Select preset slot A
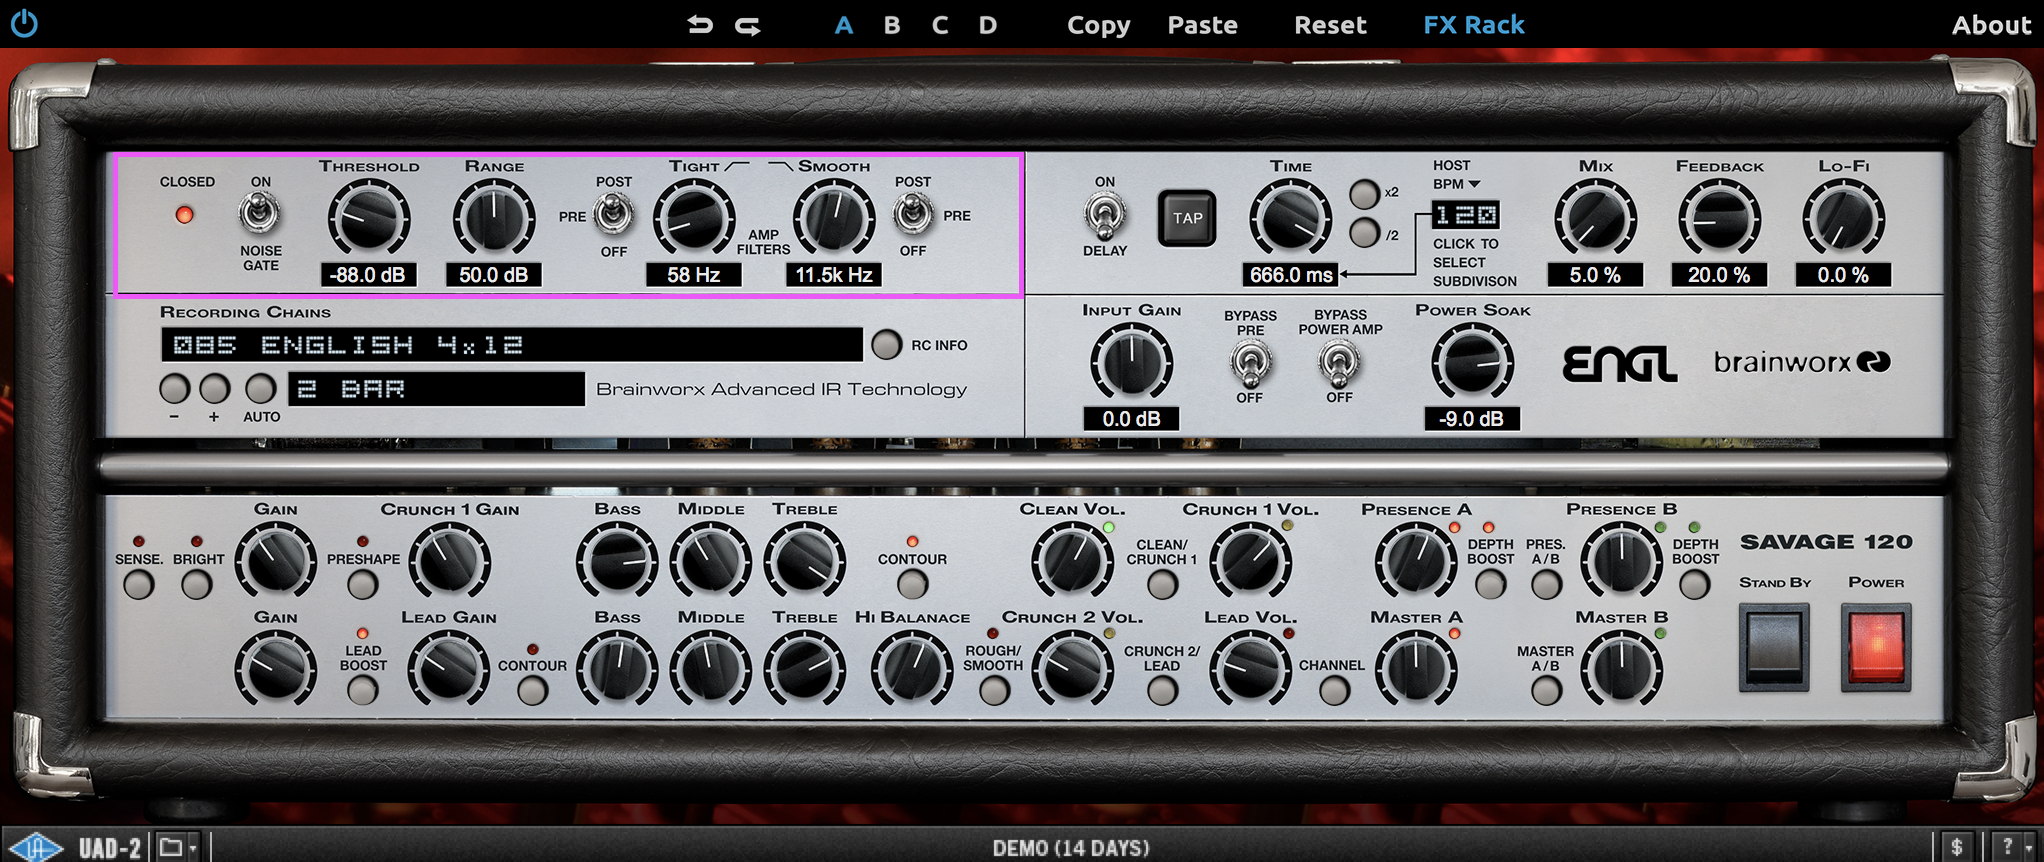Viewport: 2044px width, 862px height. coord(844,25)
